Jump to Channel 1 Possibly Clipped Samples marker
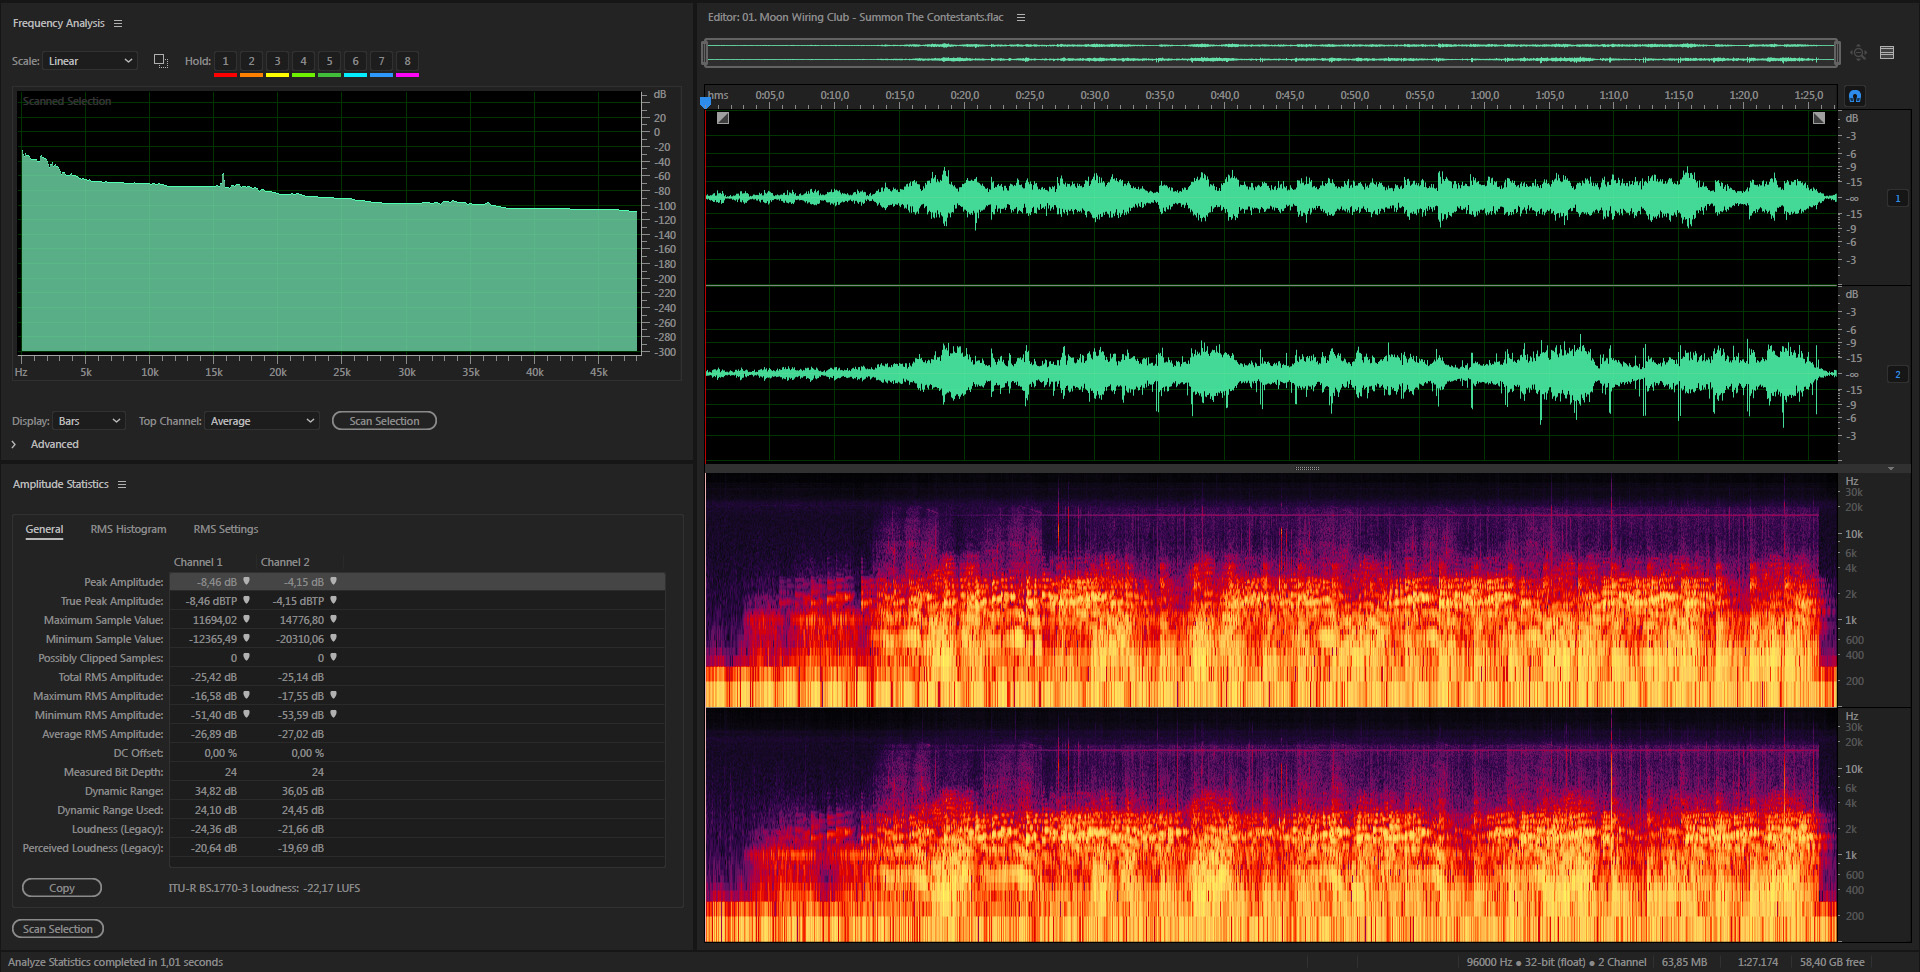This screenshot has height=972, width=1920. tap(247, 657)
